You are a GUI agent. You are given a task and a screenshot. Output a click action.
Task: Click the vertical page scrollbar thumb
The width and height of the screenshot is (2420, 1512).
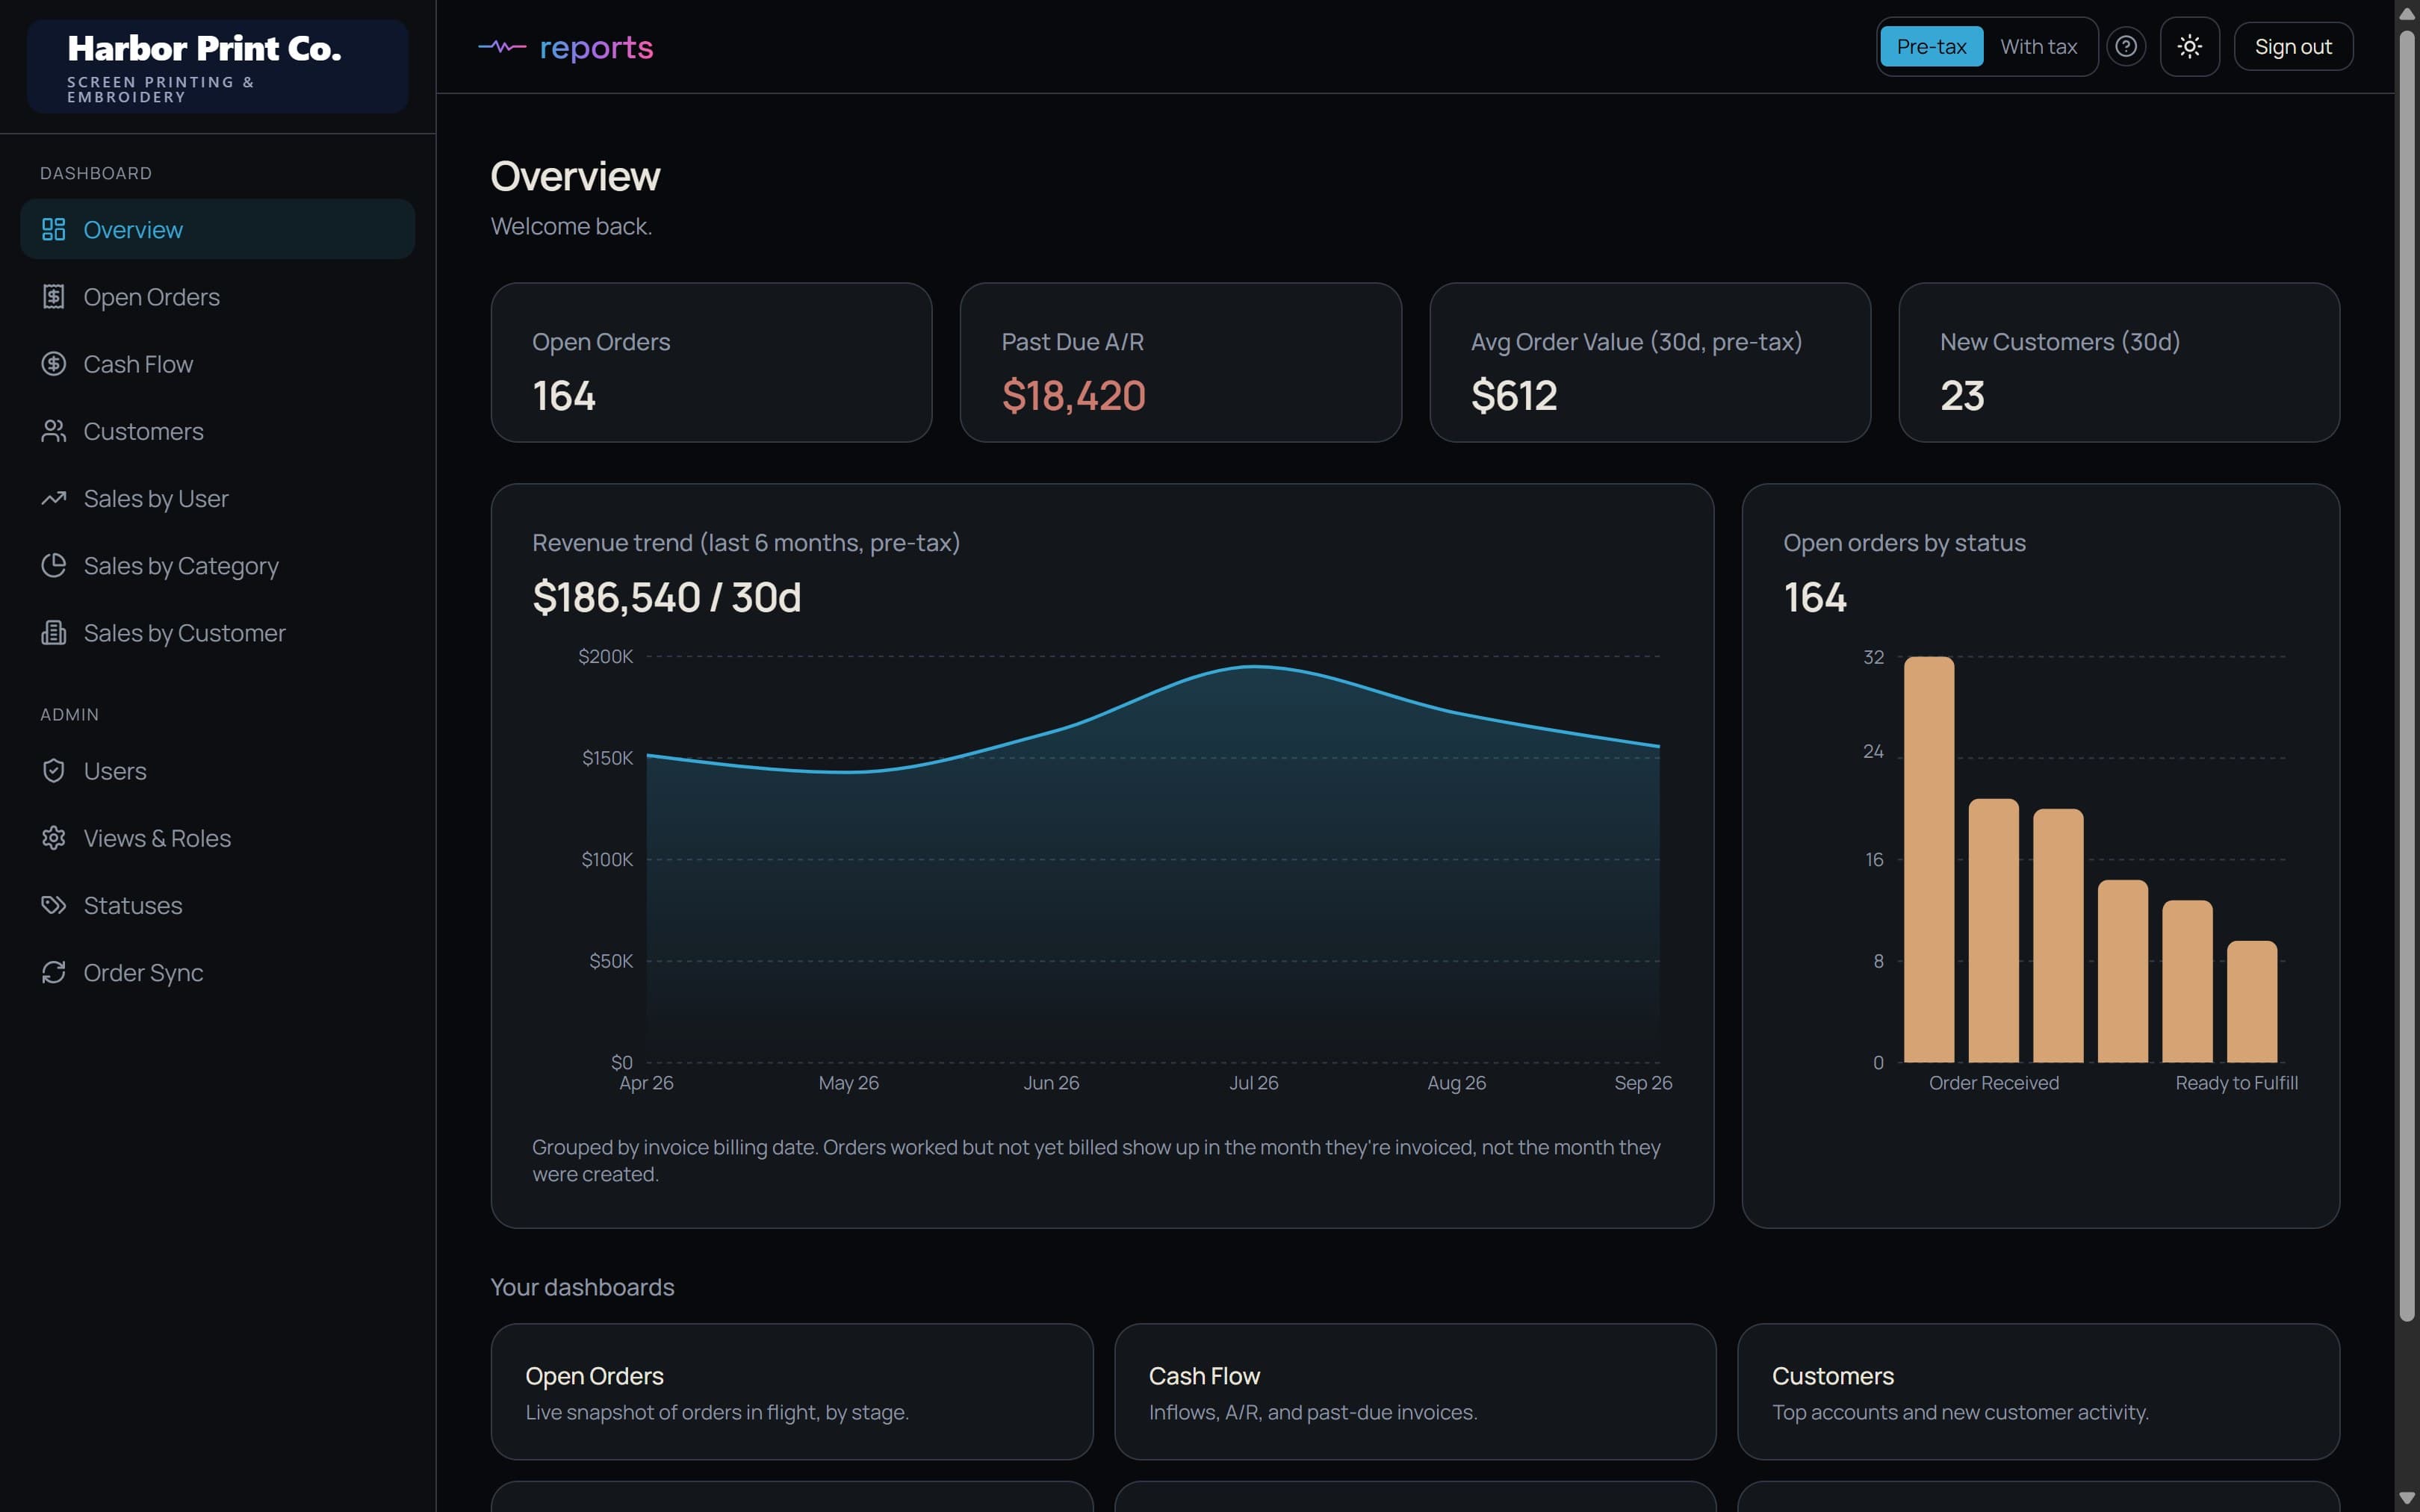(x=2407, y=675)
